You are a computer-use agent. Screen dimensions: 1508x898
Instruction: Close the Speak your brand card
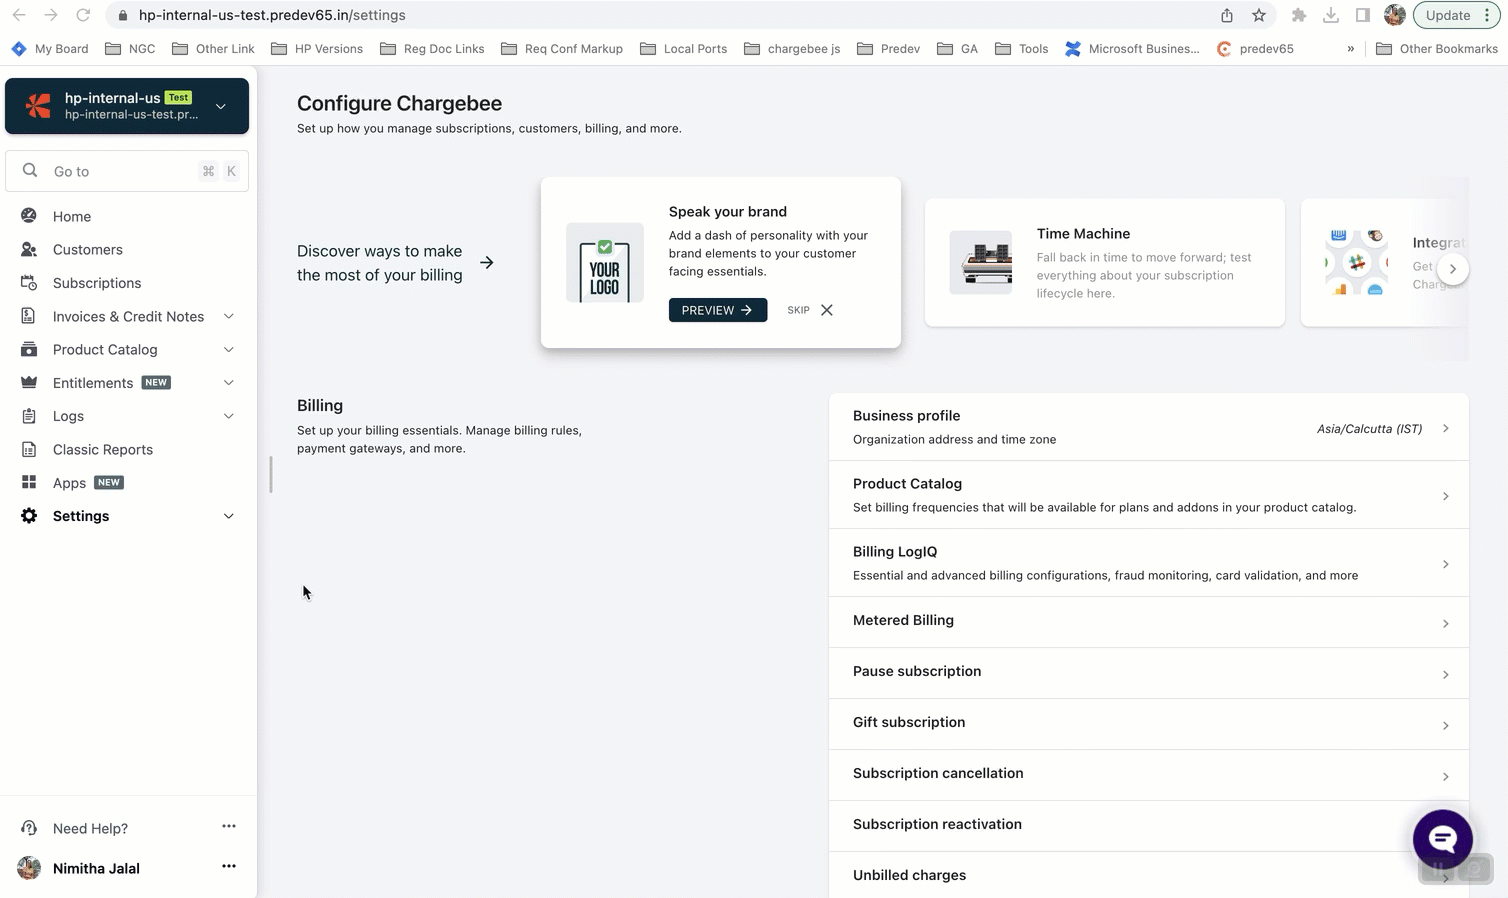pos(827,310)
